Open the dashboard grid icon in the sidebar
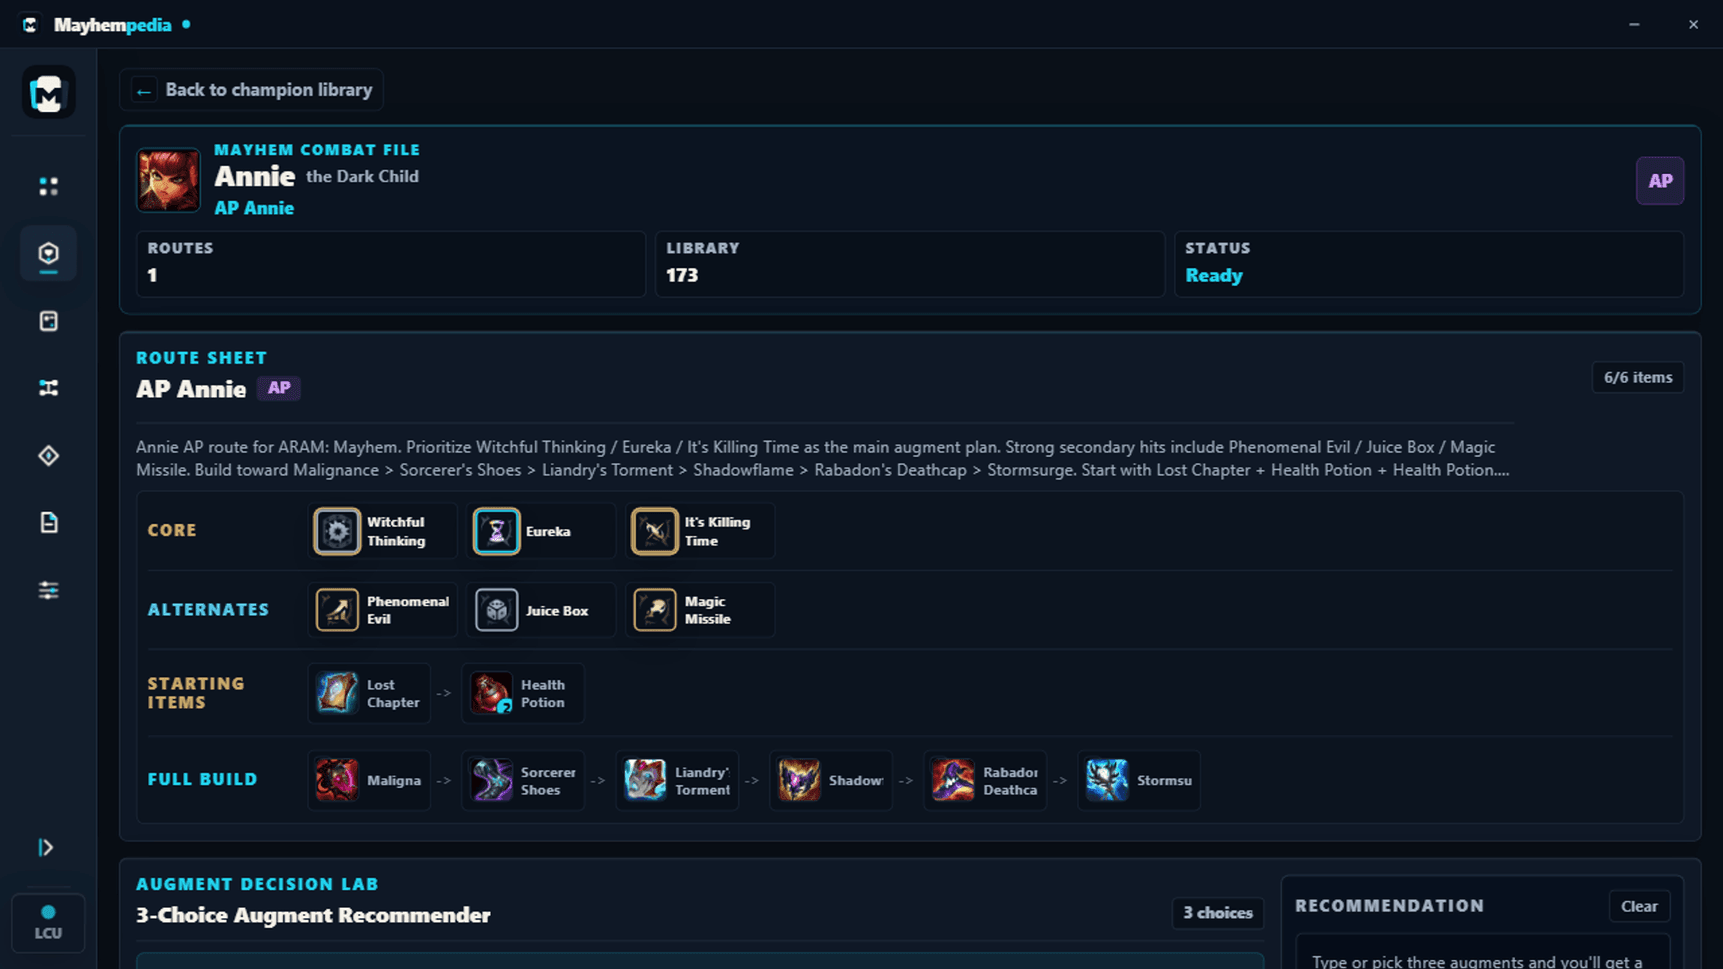 pos(48,187)
